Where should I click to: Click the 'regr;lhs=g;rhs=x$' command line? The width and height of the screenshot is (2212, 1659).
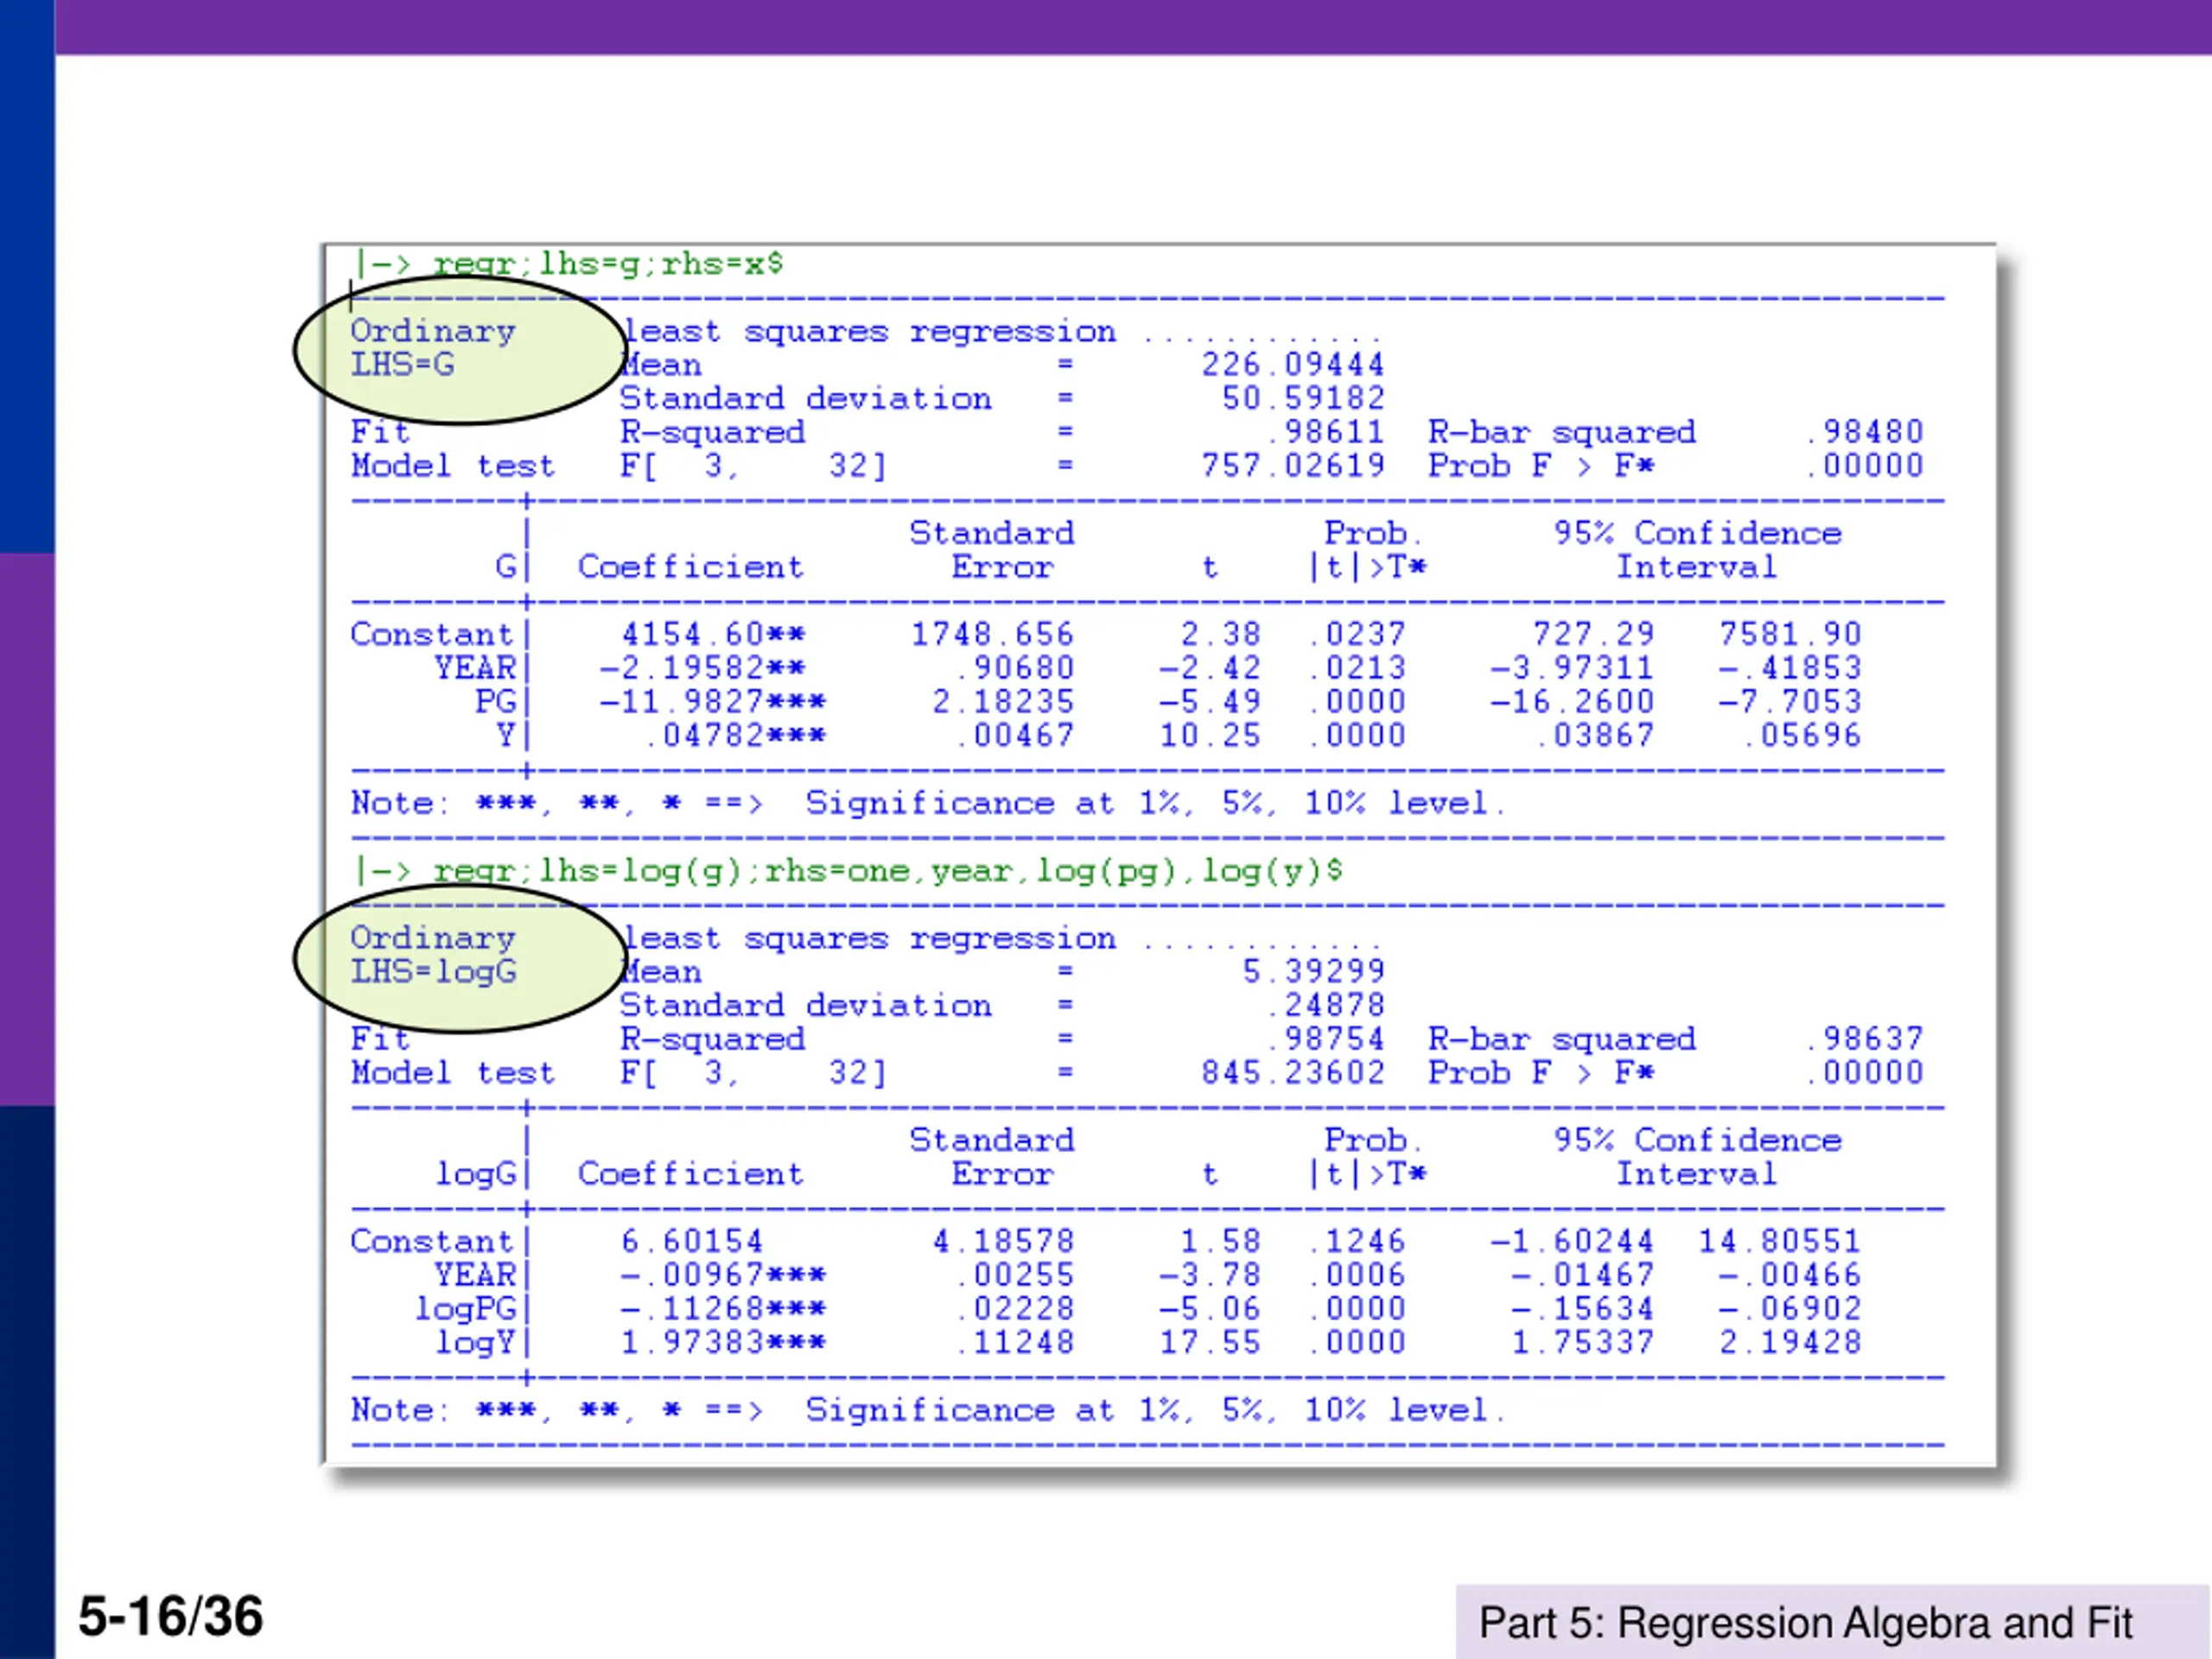[607, 264]
